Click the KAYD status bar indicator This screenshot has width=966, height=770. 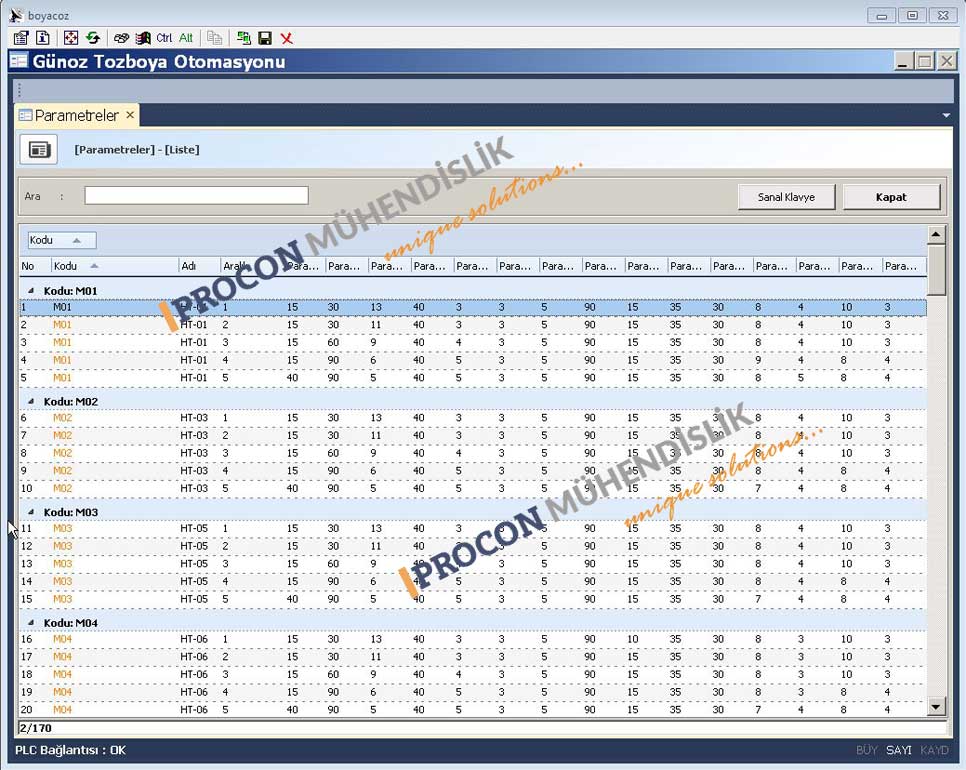(935, 750)
